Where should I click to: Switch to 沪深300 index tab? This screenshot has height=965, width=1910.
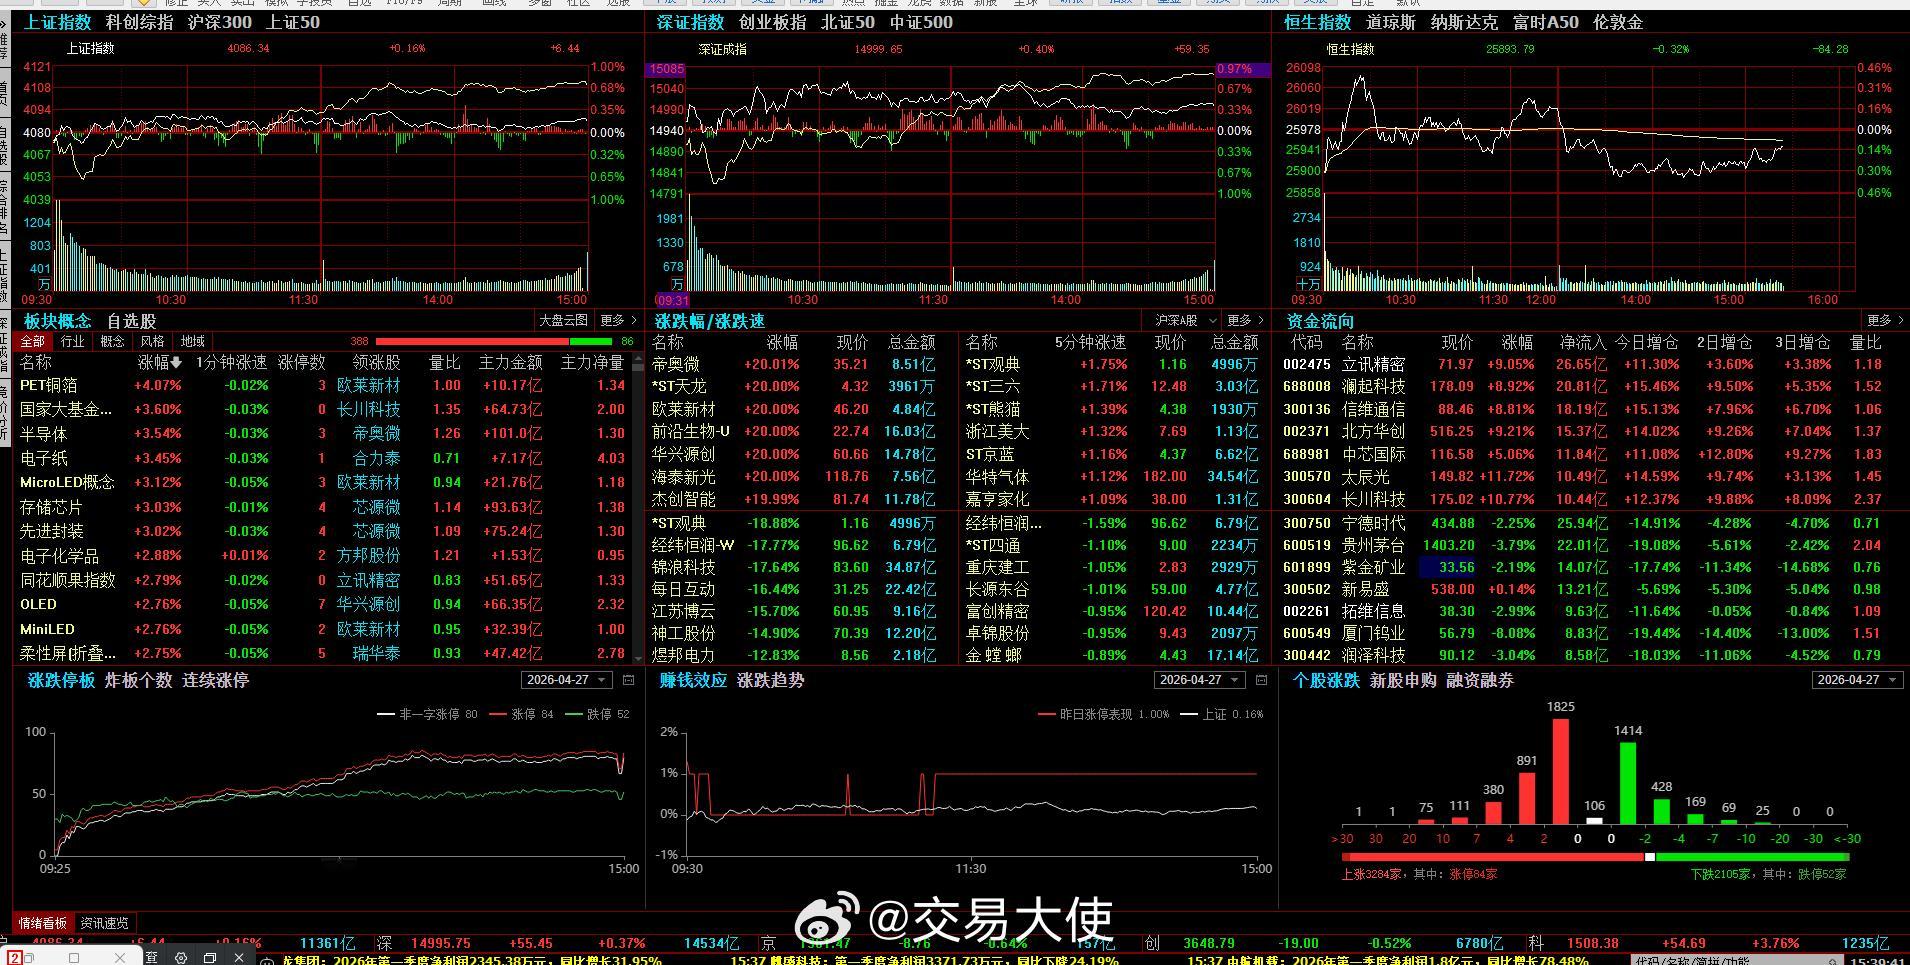click(219, 22)
